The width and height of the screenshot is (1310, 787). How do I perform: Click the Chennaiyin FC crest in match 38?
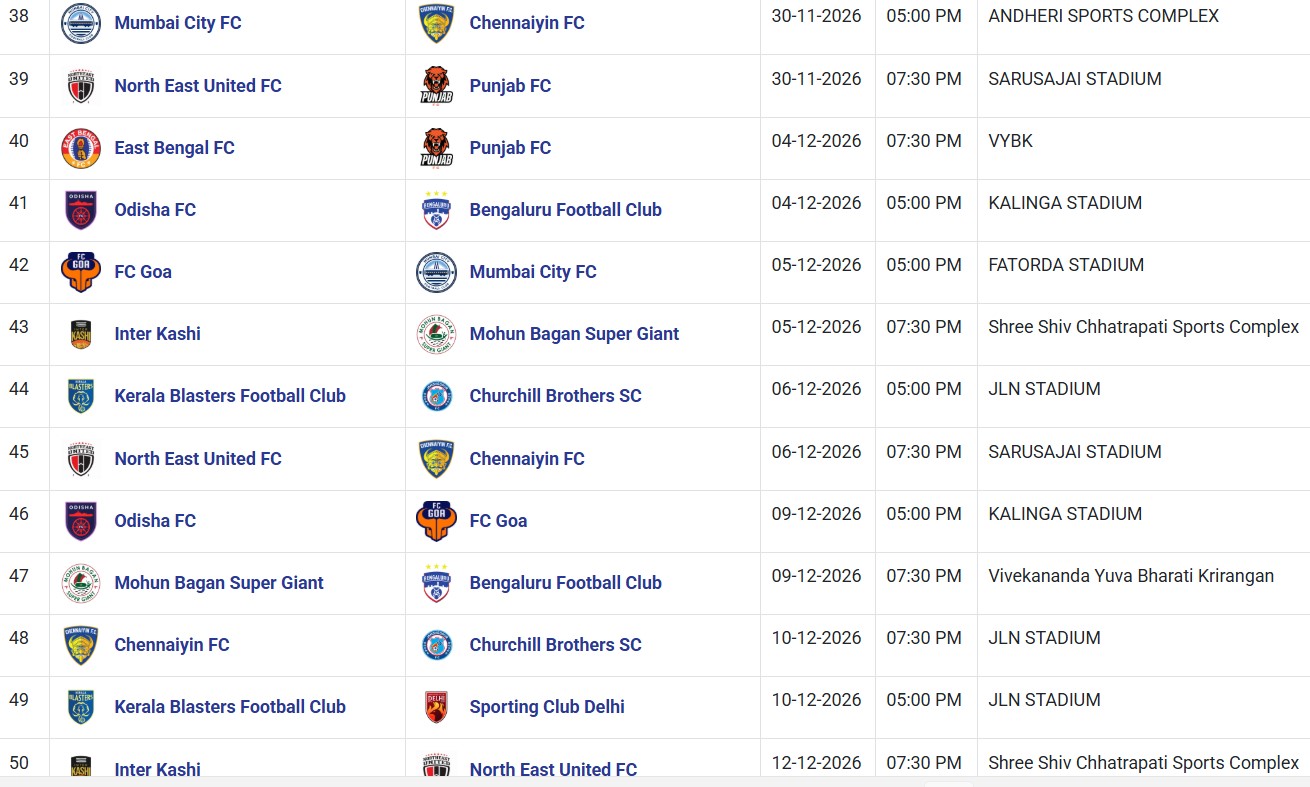436,22
